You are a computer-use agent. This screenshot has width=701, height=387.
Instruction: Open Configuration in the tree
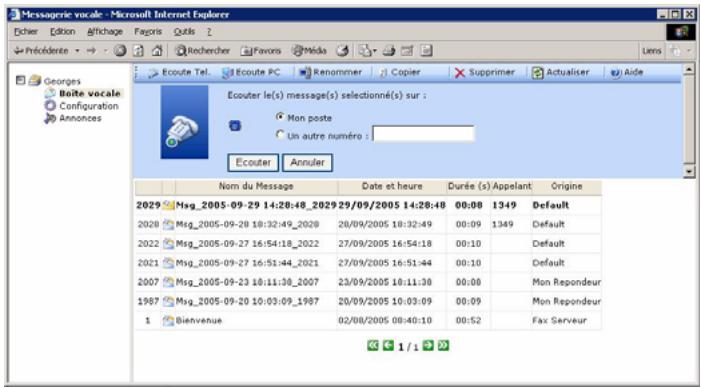coord(89,106)
